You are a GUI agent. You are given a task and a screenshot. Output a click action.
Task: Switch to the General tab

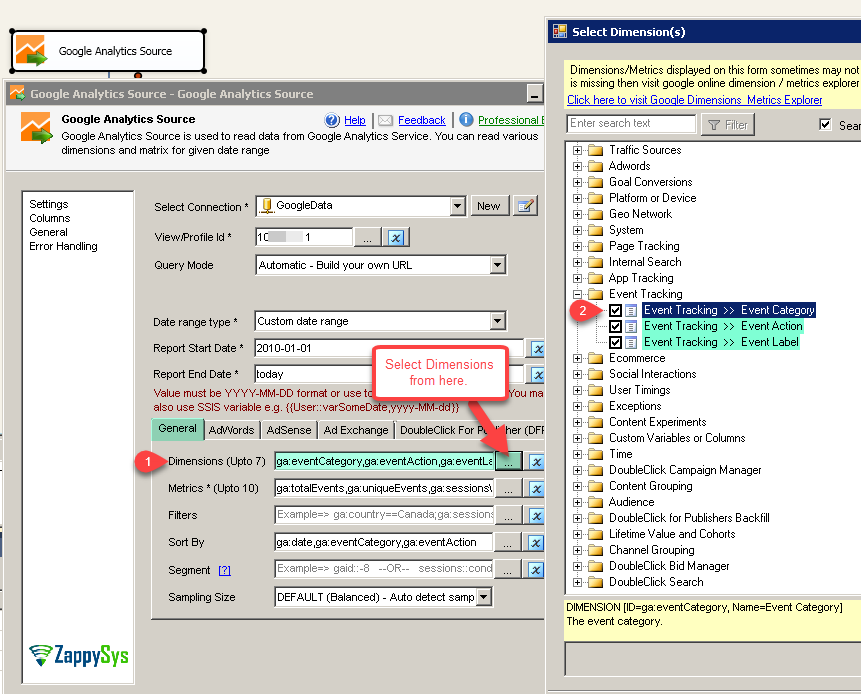click(x=177, y=429)
